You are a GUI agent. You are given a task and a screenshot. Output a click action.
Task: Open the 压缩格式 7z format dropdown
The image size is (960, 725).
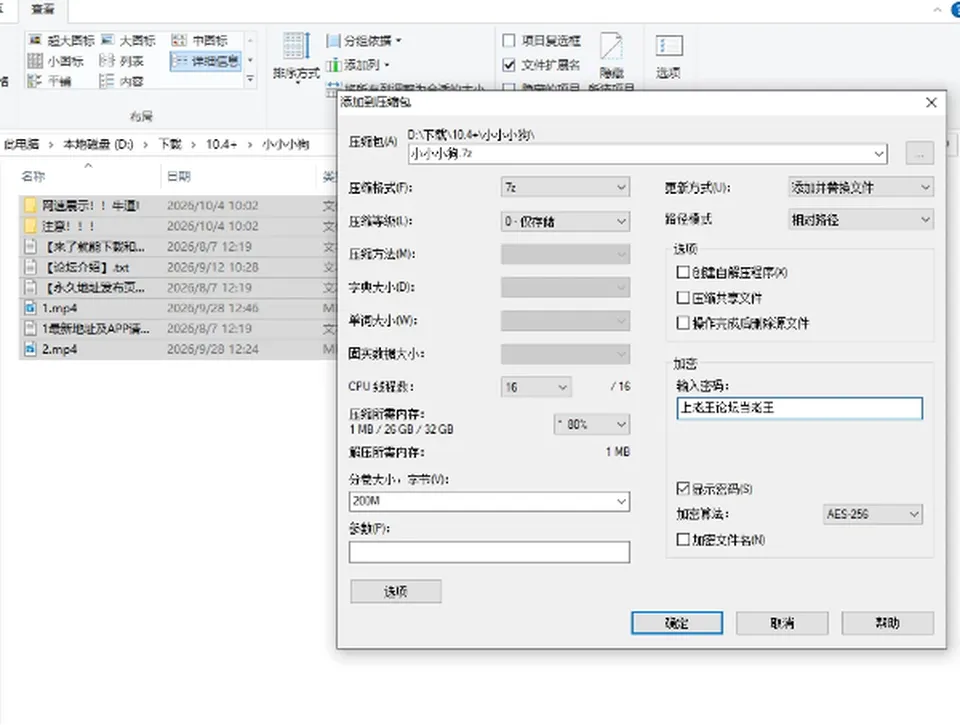click(565, 187)
